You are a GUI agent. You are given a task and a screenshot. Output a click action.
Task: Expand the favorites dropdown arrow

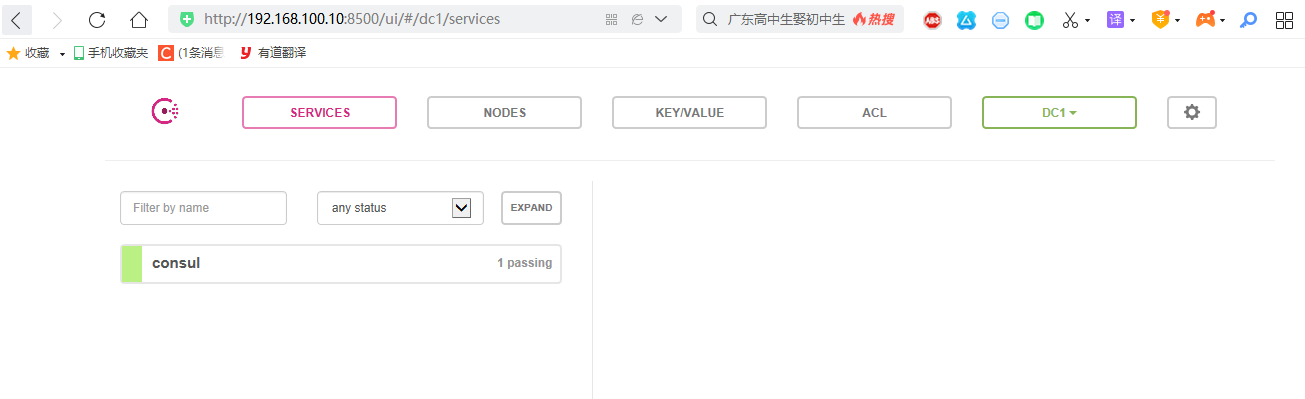tap(62, 54)
